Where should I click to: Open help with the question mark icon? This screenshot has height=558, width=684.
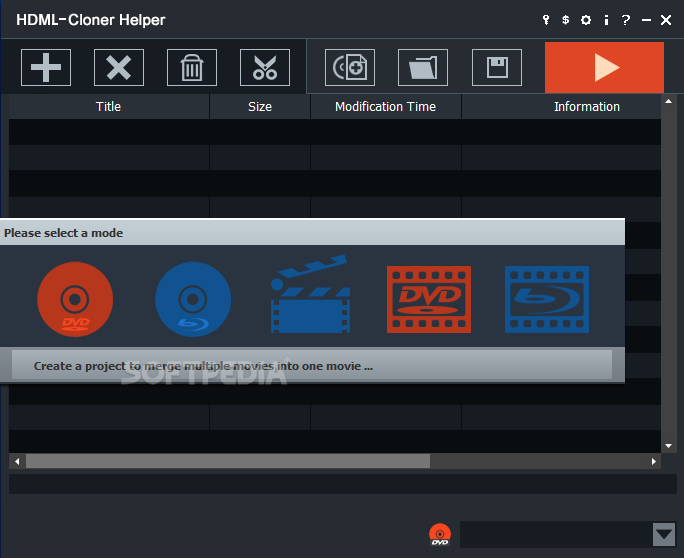pos(626,20)
